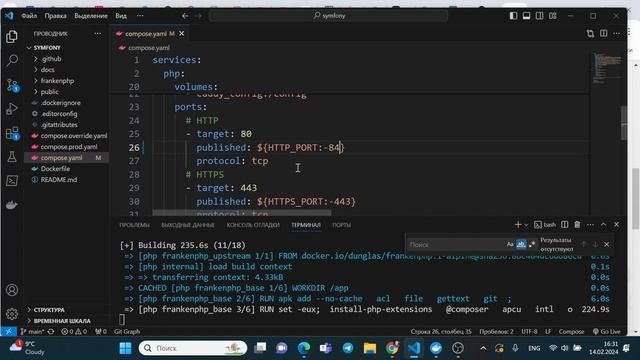
Task: Open the Search view in activity bar
Action: tap(12, 60)
